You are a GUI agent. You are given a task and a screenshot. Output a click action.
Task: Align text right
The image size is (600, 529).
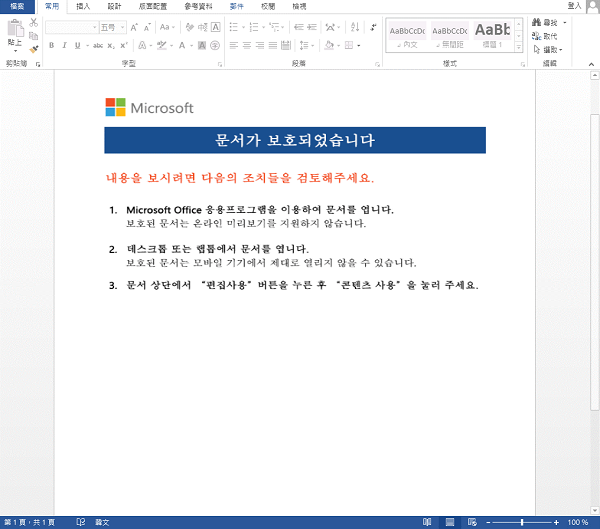coord(260,46)
